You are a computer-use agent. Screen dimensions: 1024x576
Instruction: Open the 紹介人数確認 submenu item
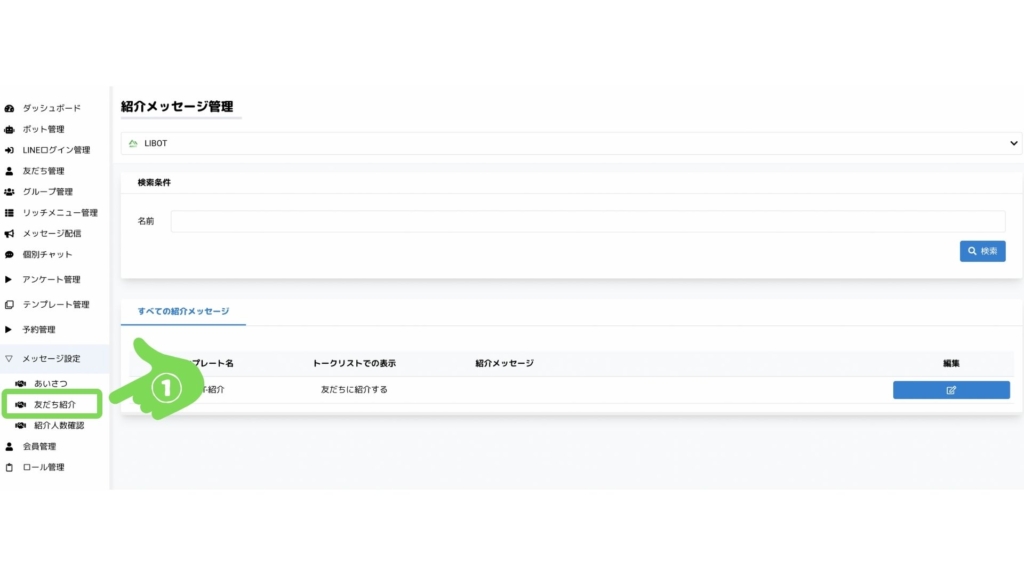[58, 426]
